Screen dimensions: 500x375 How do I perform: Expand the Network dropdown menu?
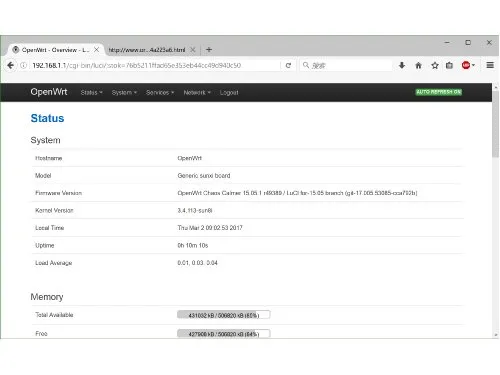click(197, 92)
